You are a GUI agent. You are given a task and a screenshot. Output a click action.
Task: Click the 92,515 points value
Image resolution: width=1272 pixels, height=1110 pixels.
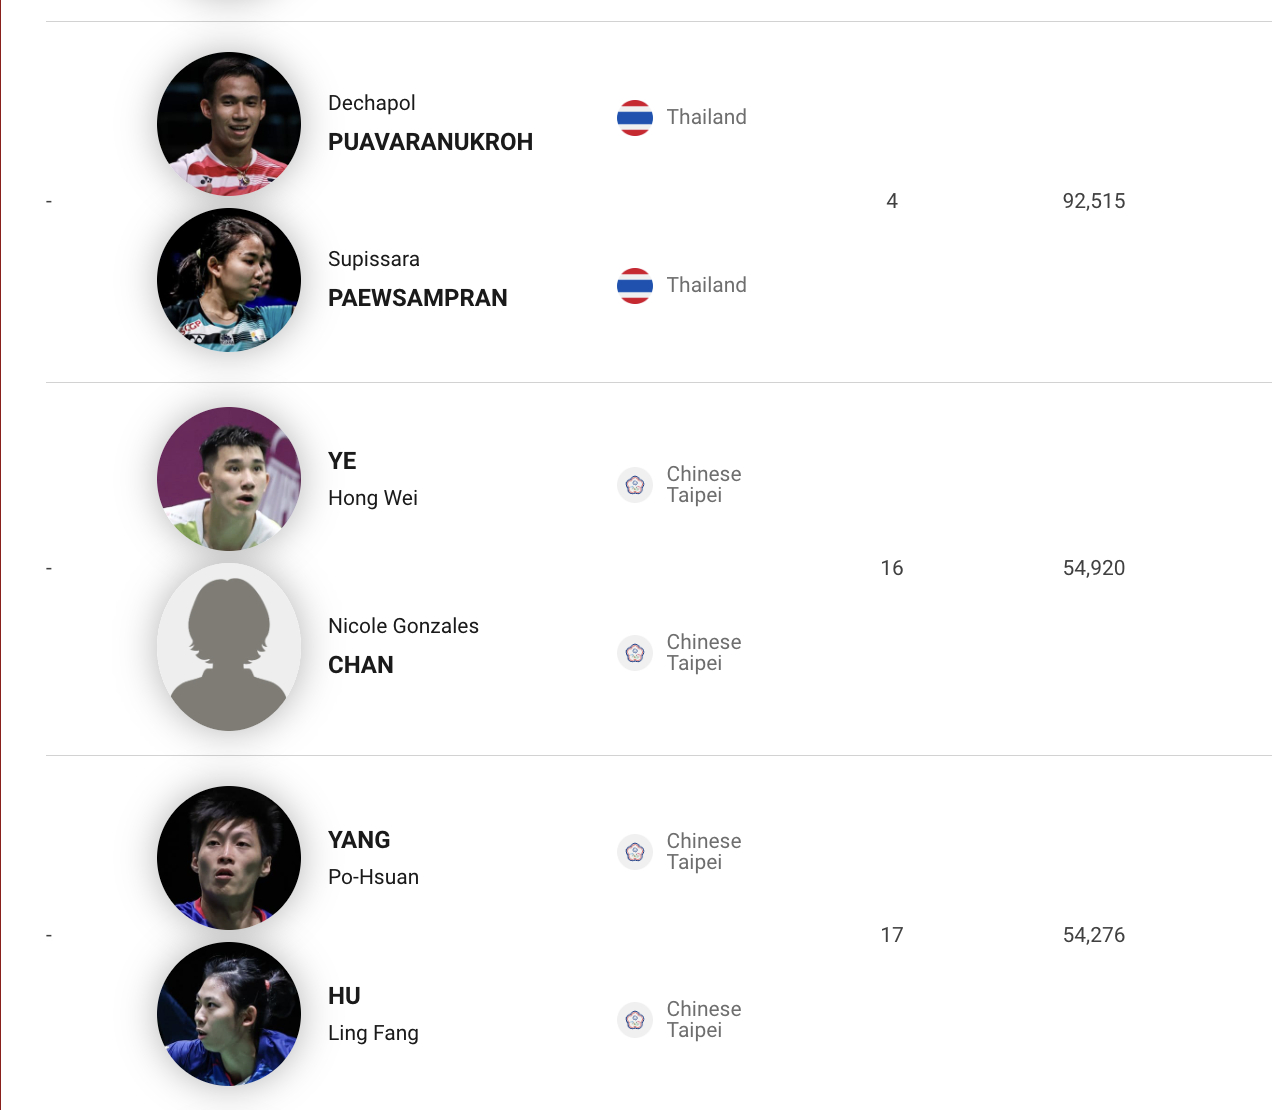coord(1093,201)
